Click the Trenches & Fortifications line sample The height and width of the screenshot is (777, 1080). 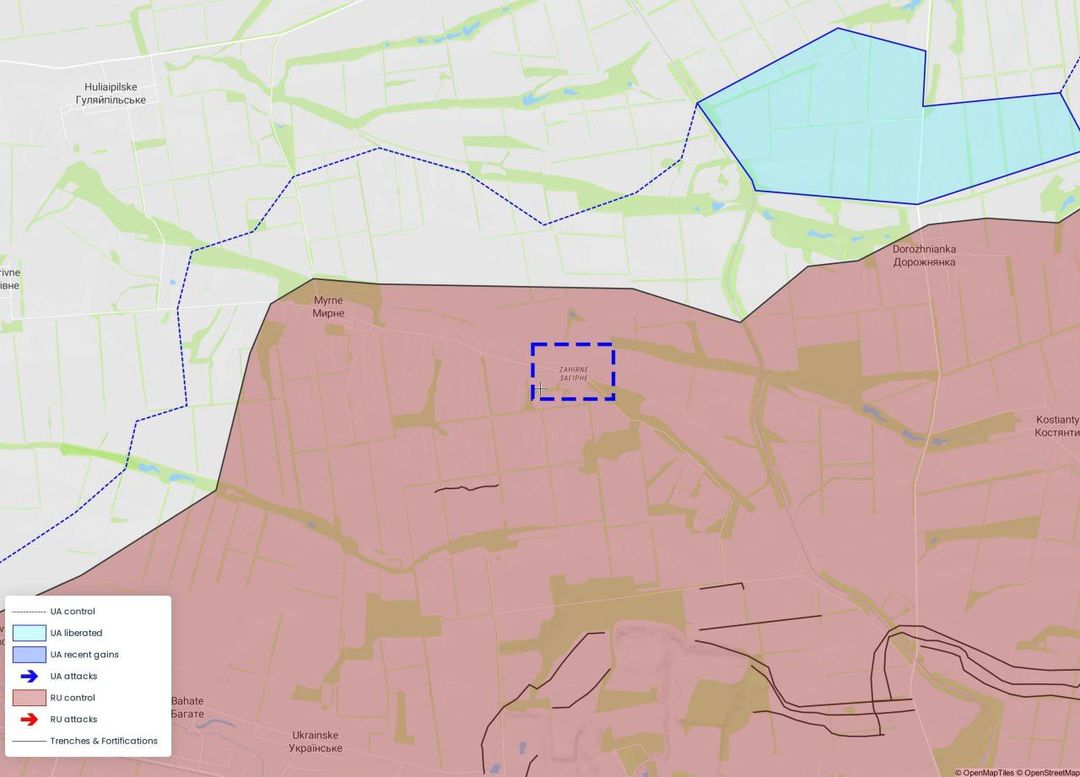coord(29,741)
